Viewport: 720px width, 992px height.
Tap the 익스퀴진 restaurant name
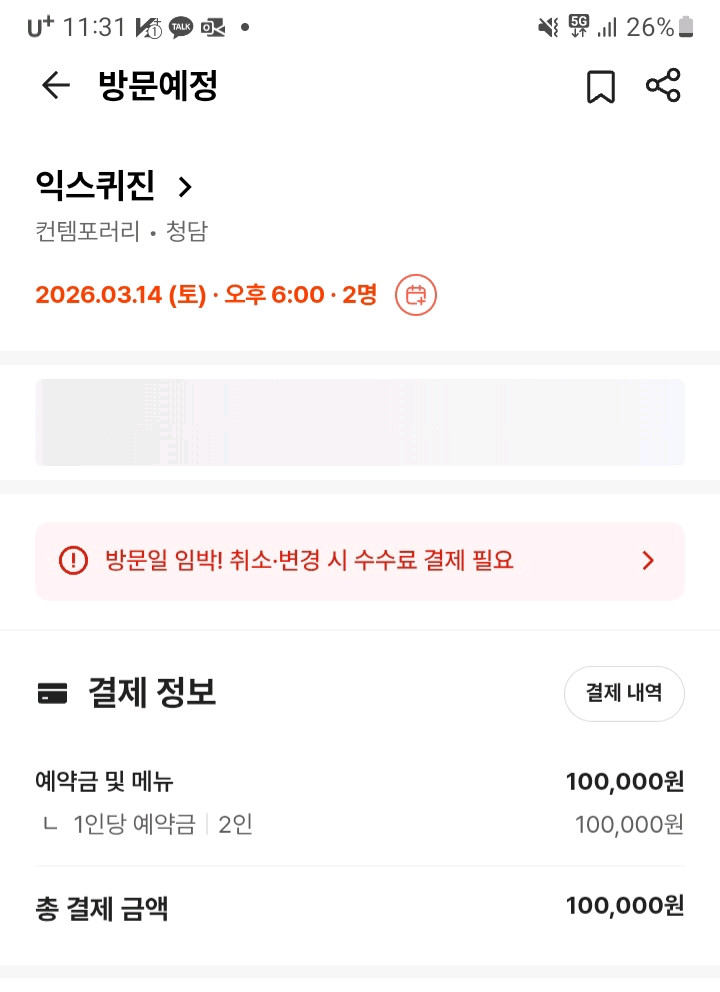[95, 185]
